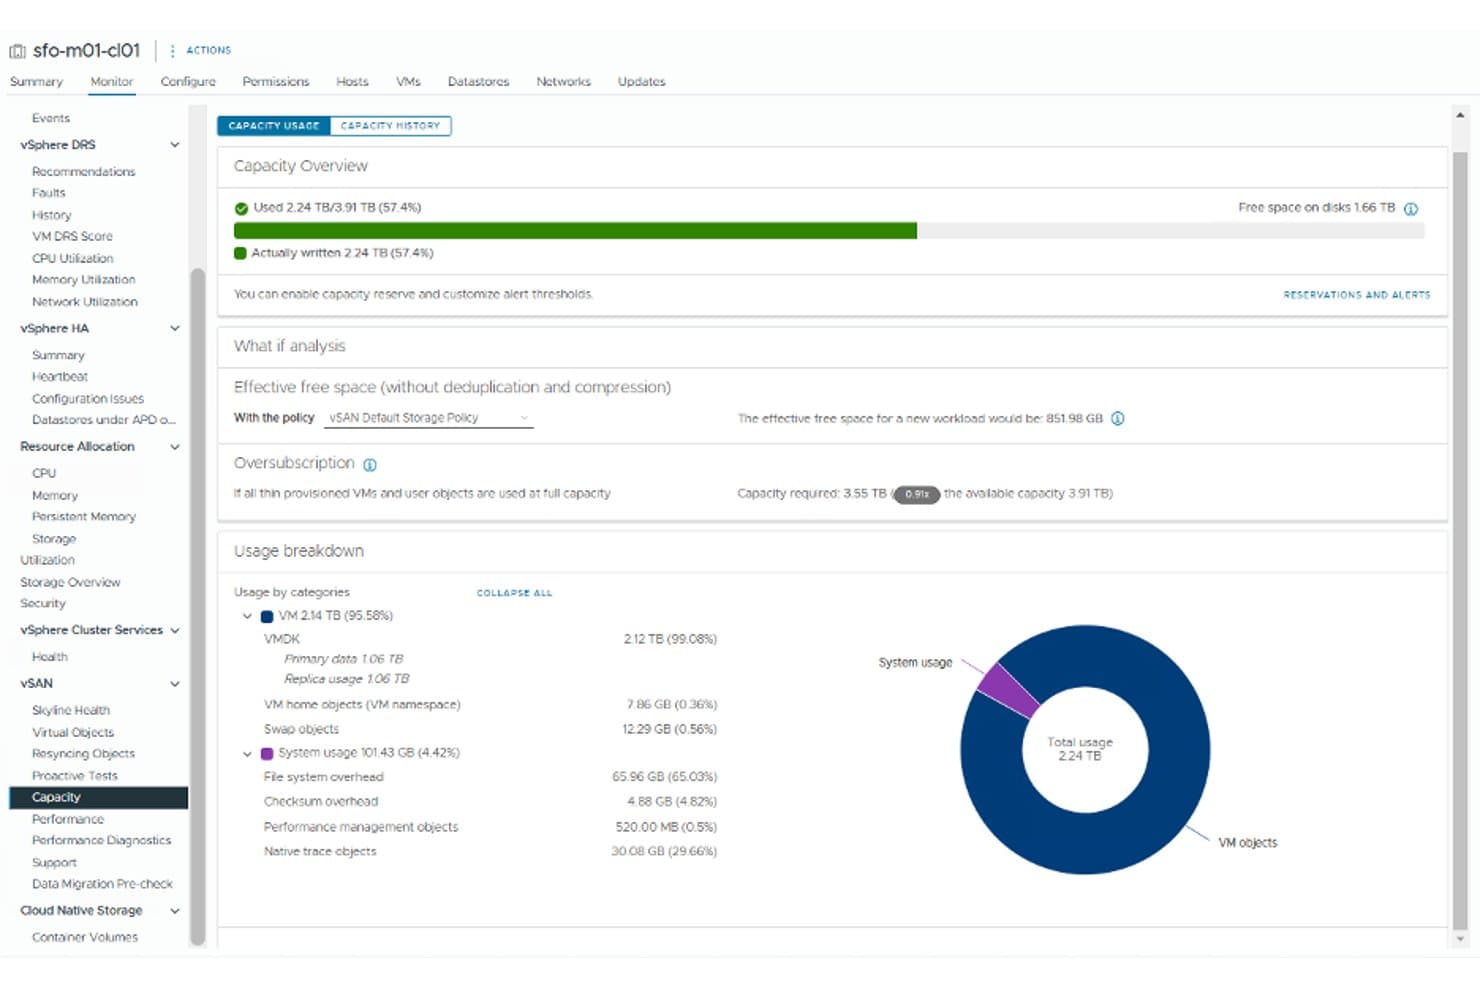Click the blue VM category color square
The height and width of the screenshot is (987, 1480).
pos(267,617)
